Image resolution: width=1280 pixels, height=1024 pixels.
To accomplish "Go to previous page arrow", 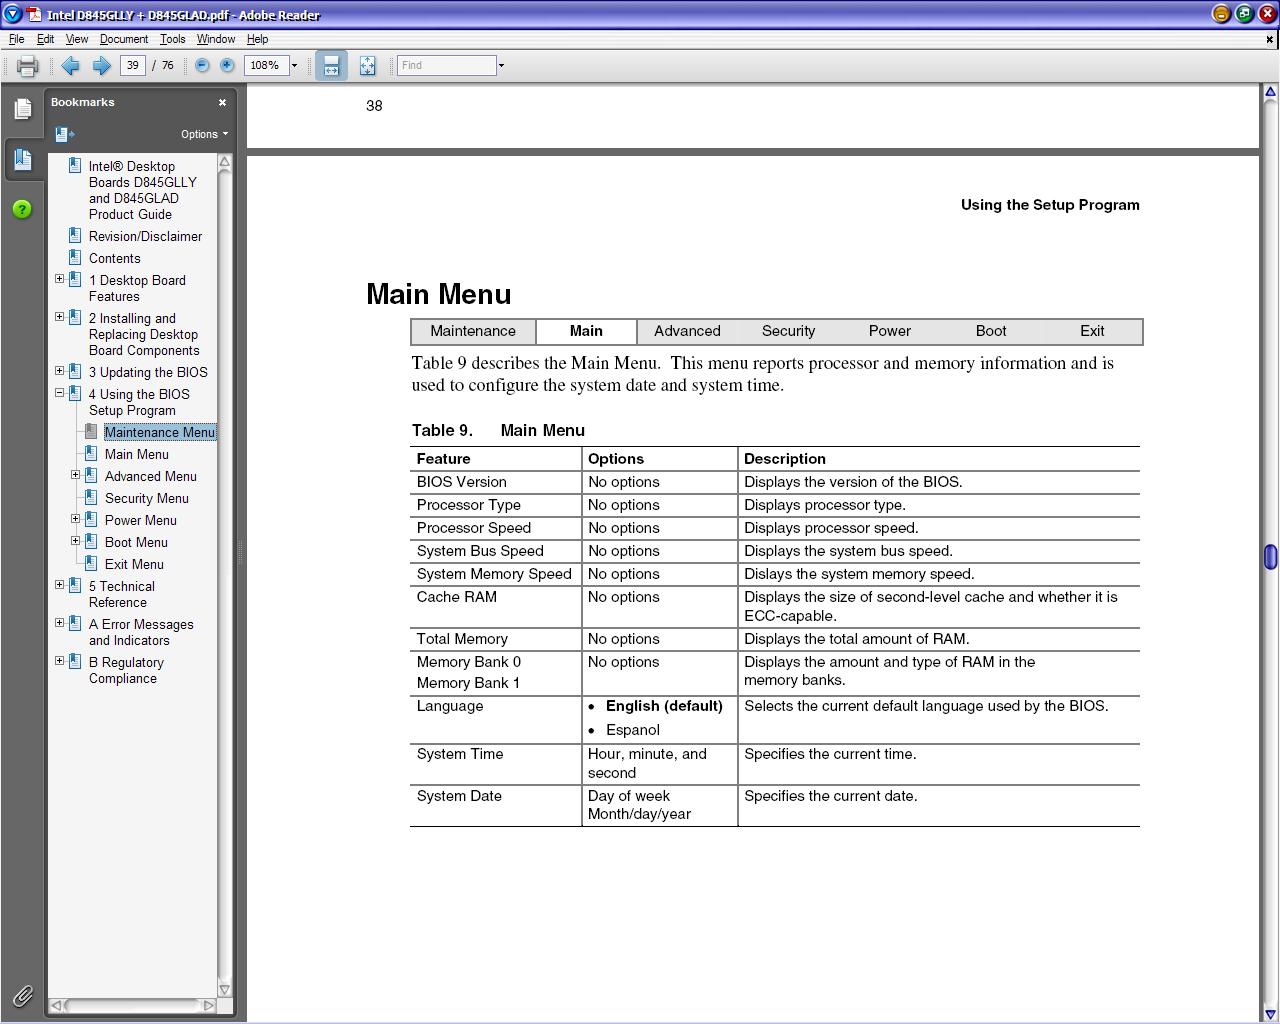I will pos(70,66).
